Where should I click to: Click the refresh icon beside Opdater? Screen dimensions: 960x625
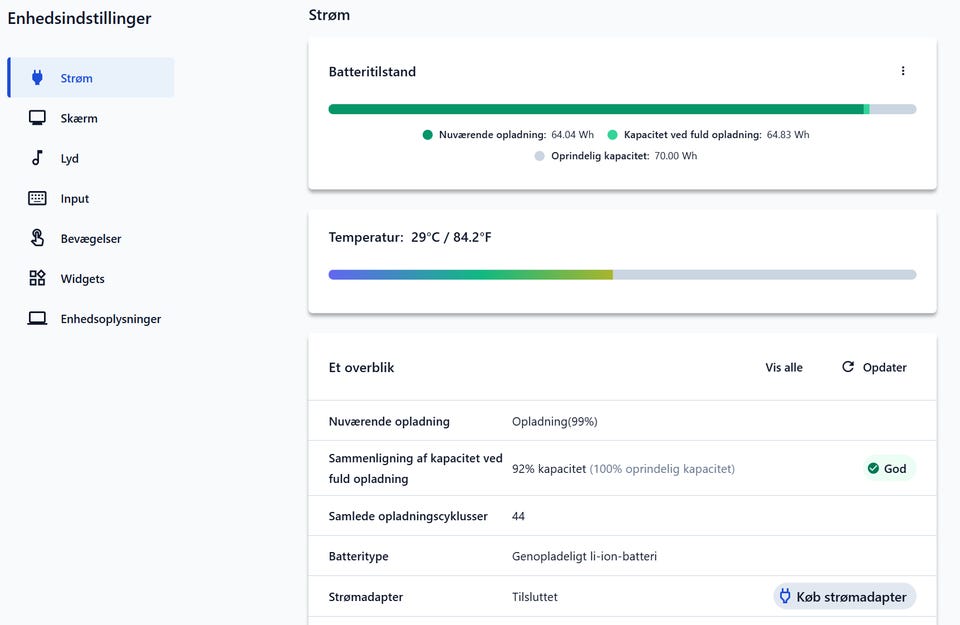click(x=848, y=367)
